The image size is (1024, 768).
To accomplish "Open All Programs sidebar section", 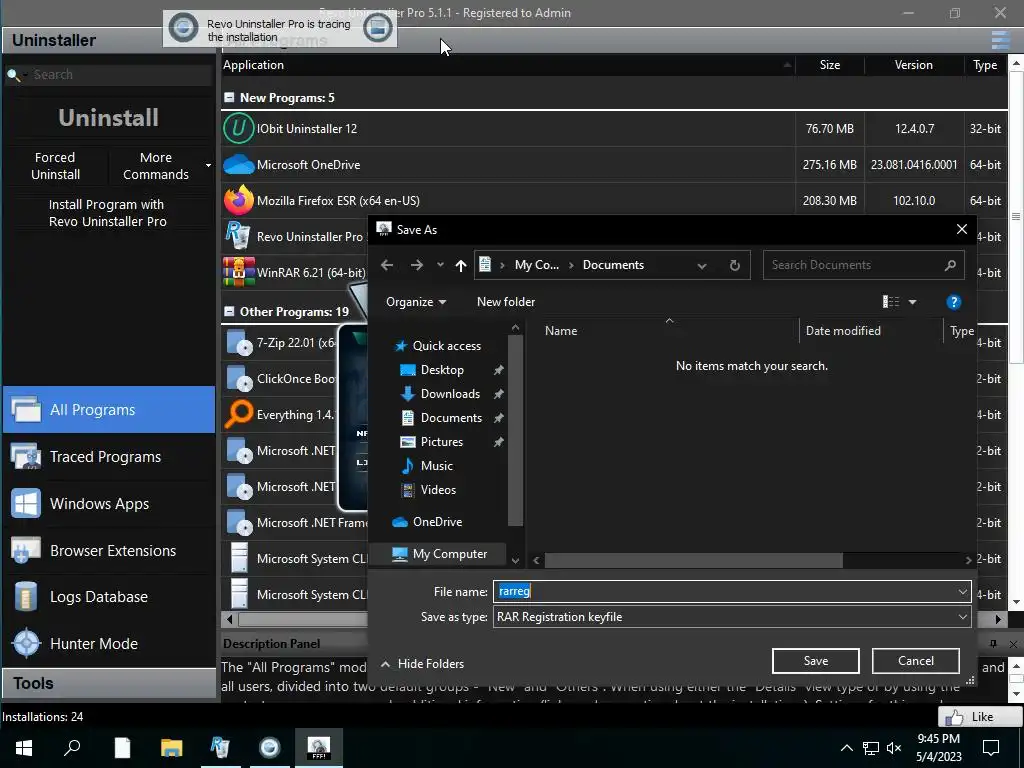I will coord(109,409).
